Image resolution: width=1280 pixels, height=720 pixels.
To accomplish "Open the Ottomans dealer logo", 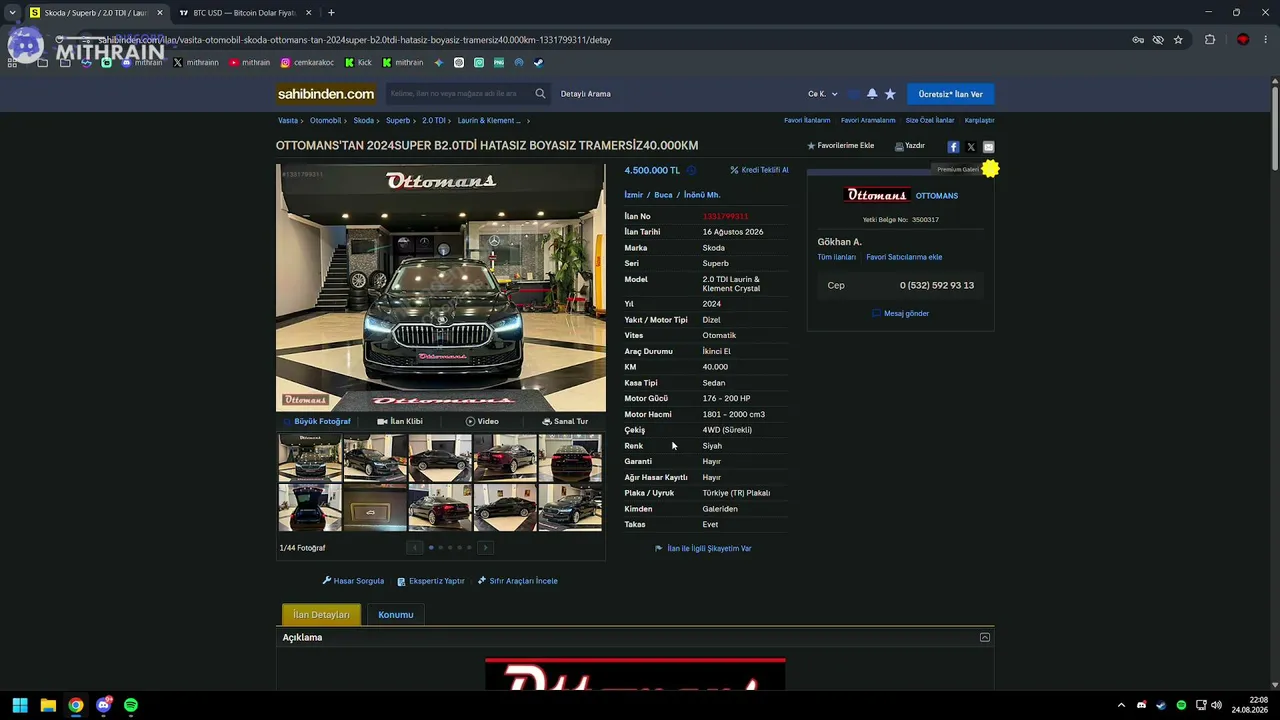I will click(x=877, y=195).
